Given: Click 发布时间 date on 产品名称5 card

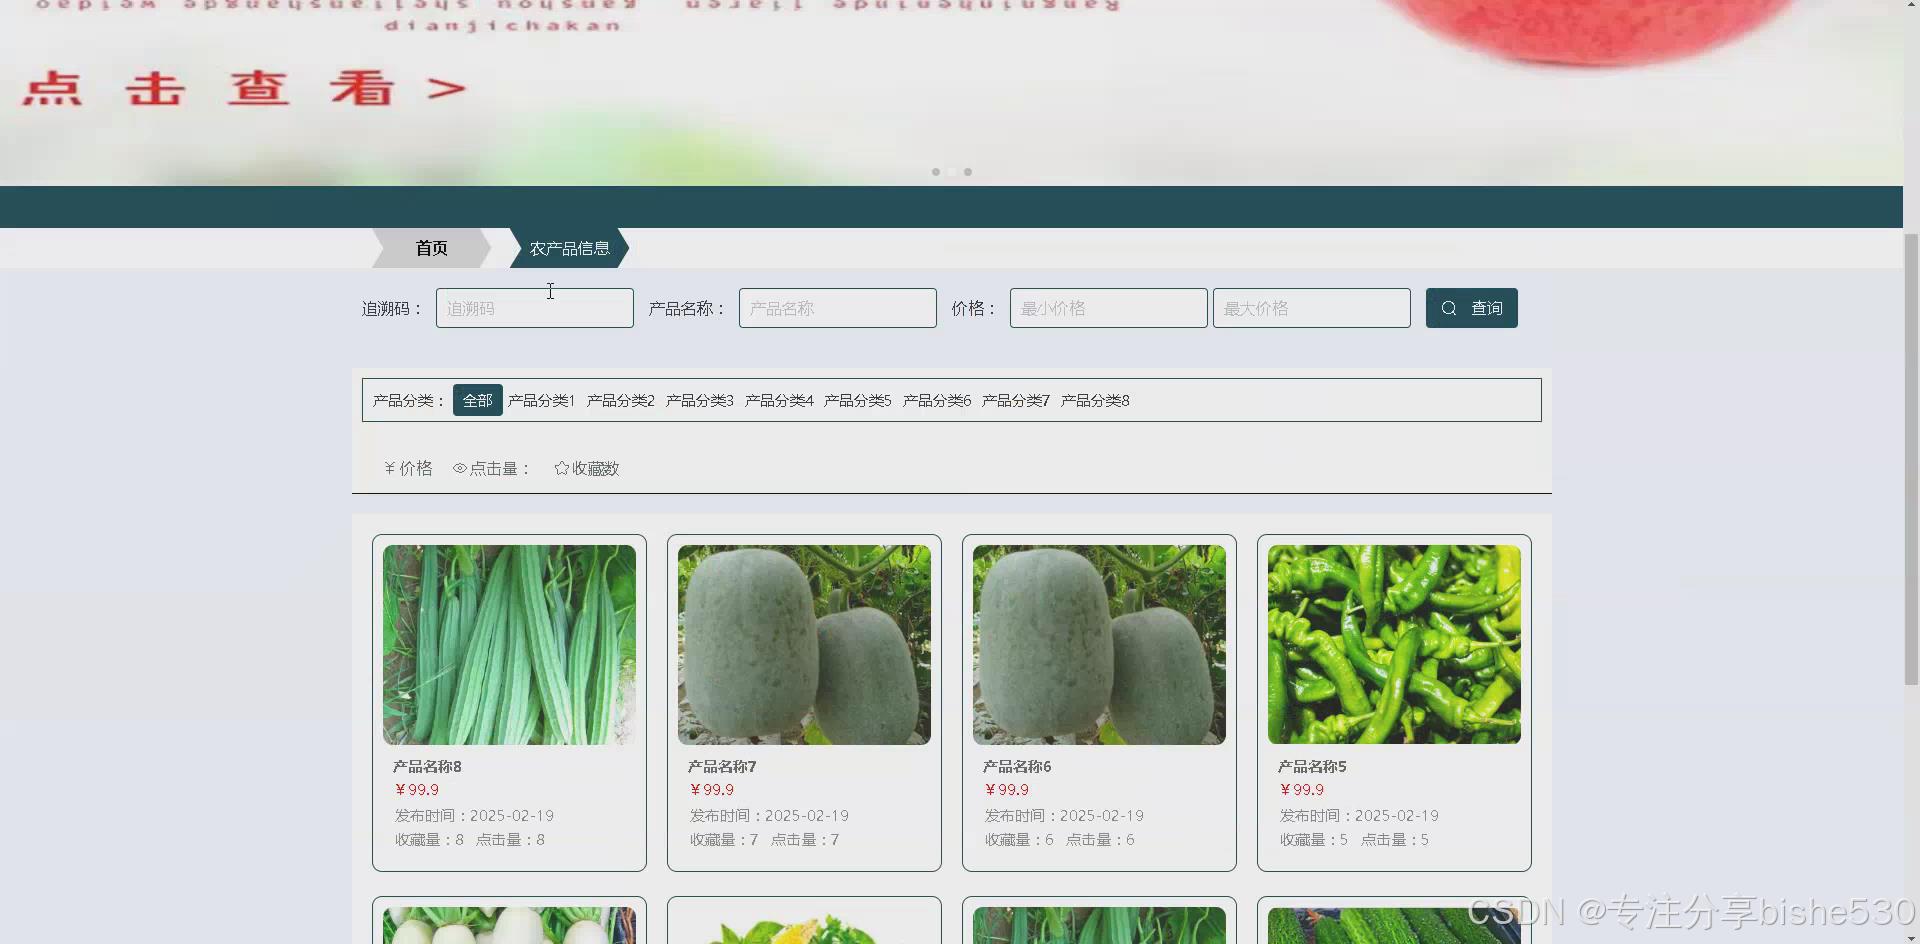Looking at the screenshot, I should (x=1359, y=816).
